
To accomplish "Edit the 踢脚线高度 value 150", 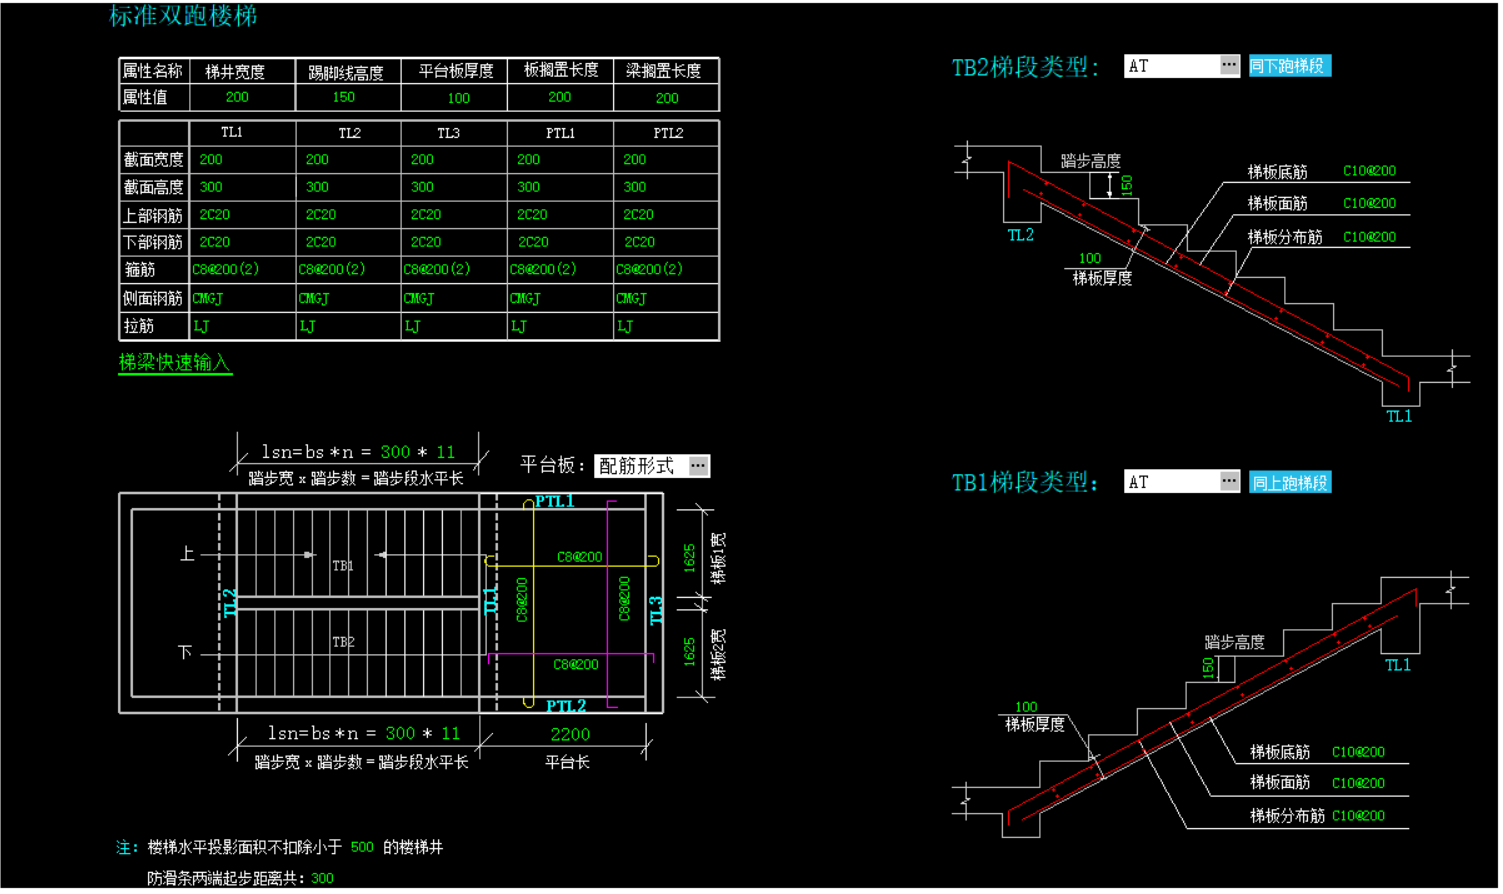I will 343,97.
